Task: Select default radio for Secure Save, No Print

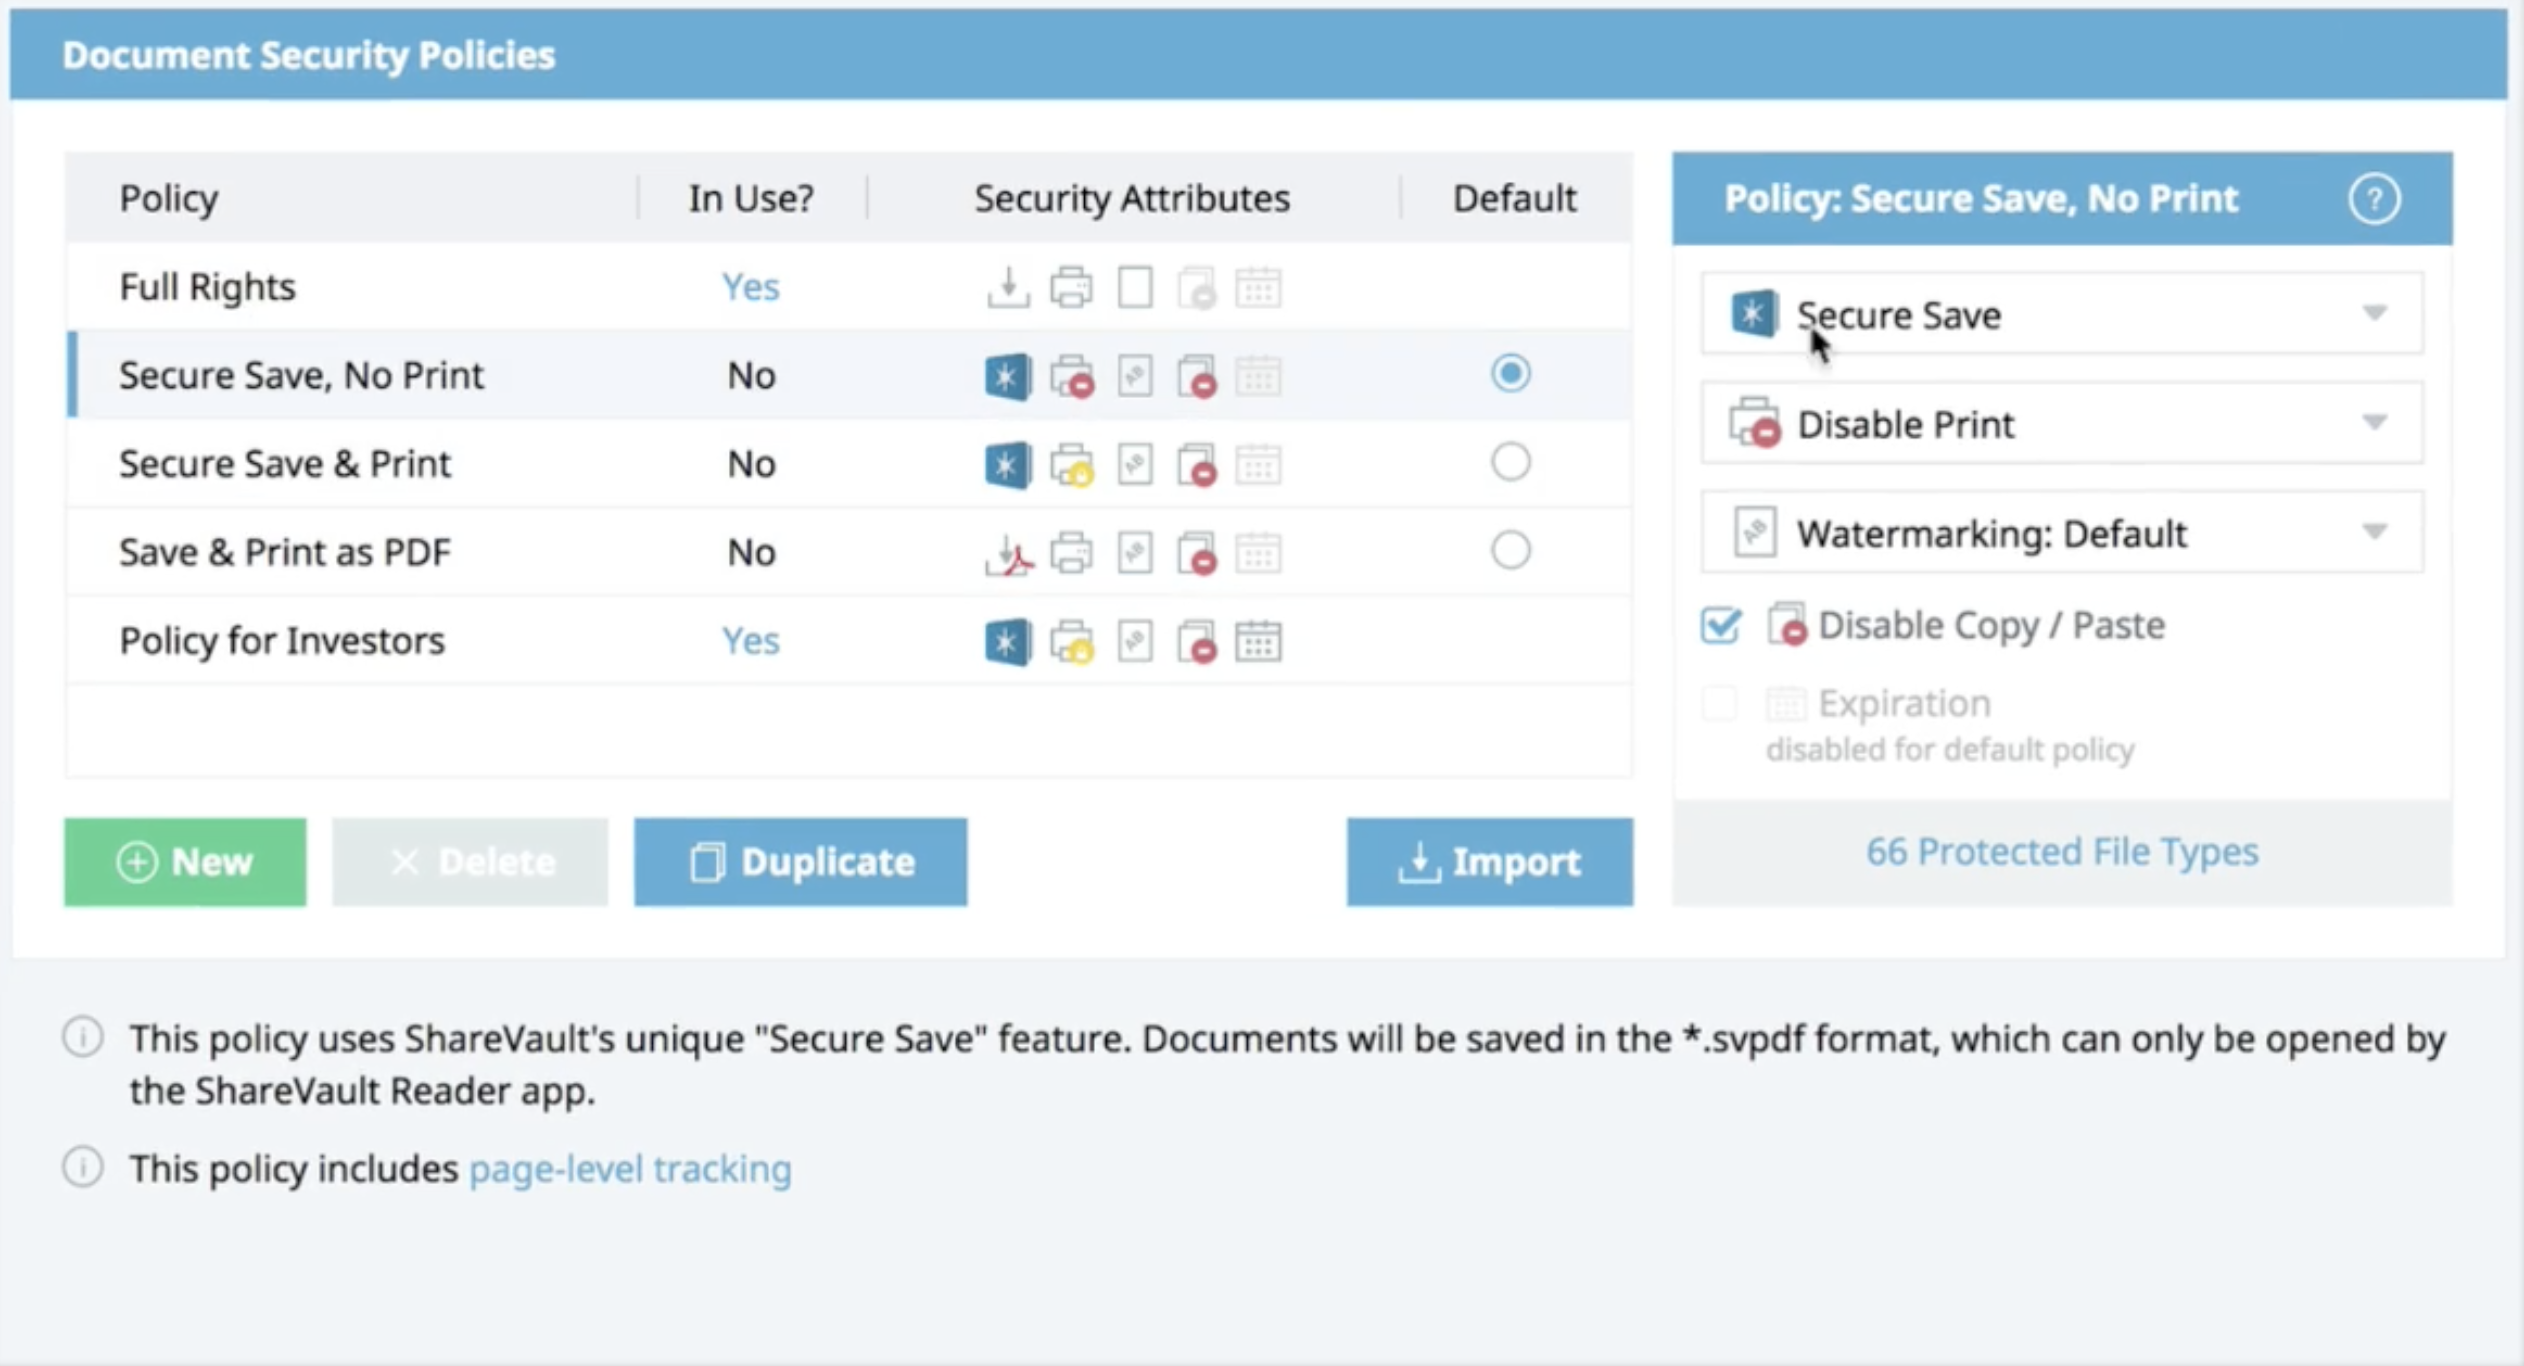Action: (x=1510, y=373)
